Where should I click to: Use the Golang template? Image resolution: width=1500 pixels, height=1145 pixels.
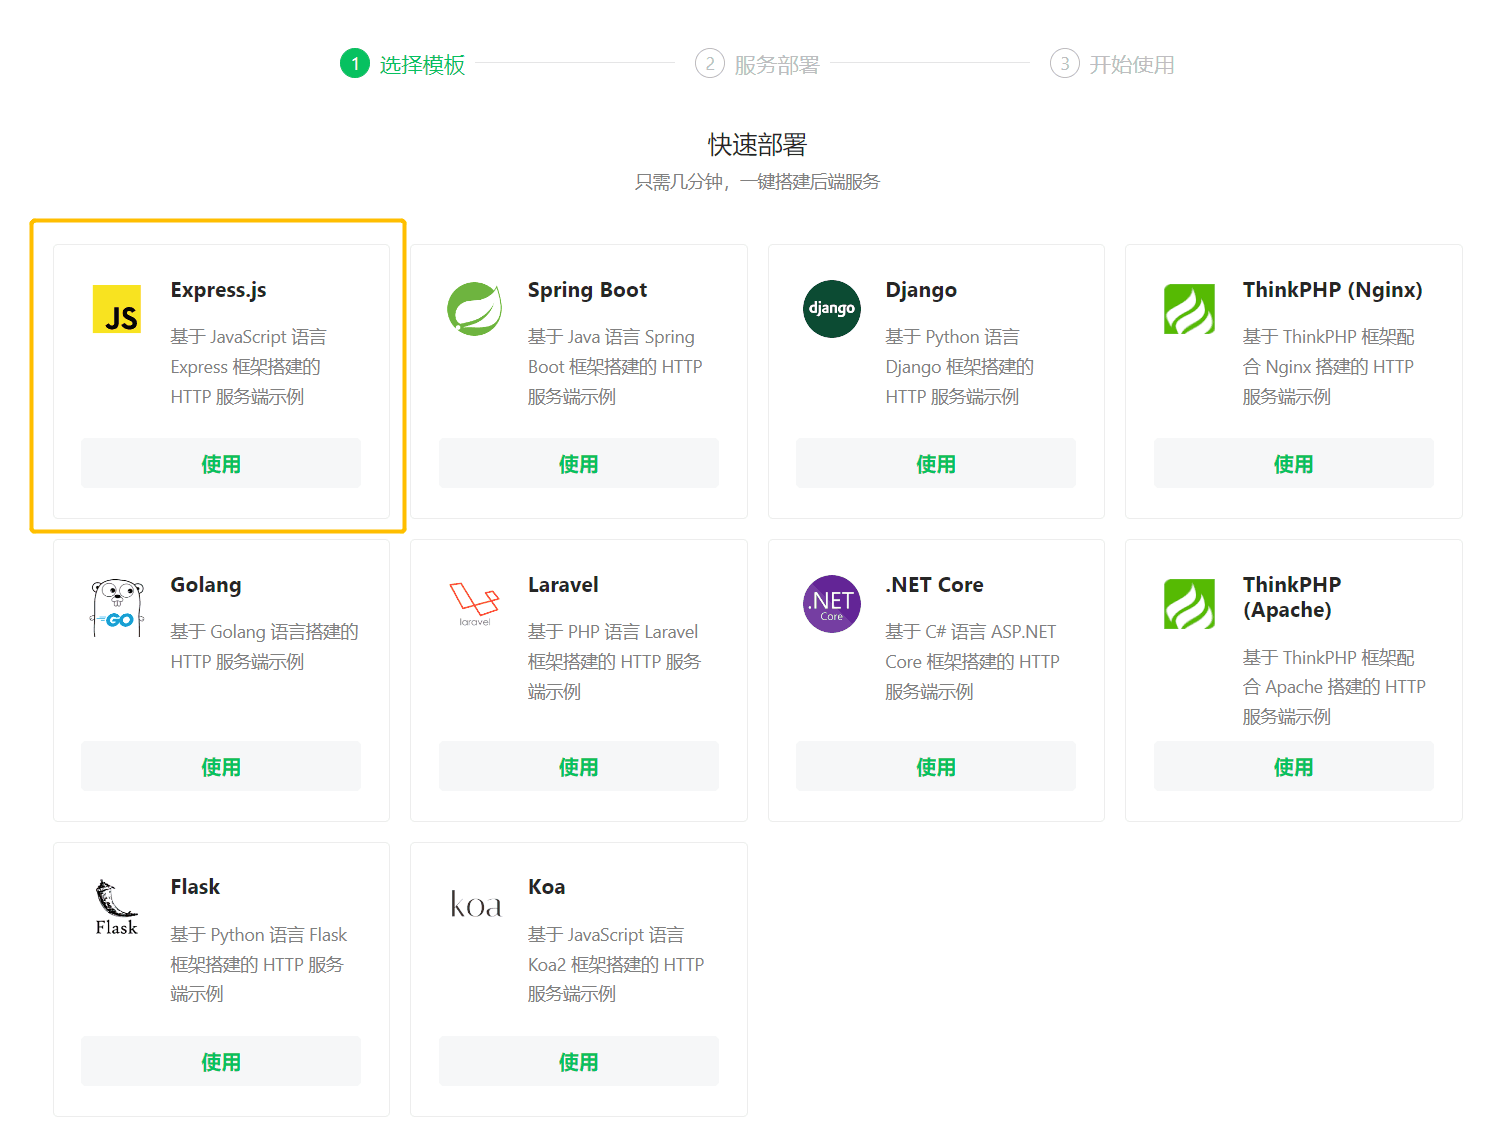coord(221,767)
